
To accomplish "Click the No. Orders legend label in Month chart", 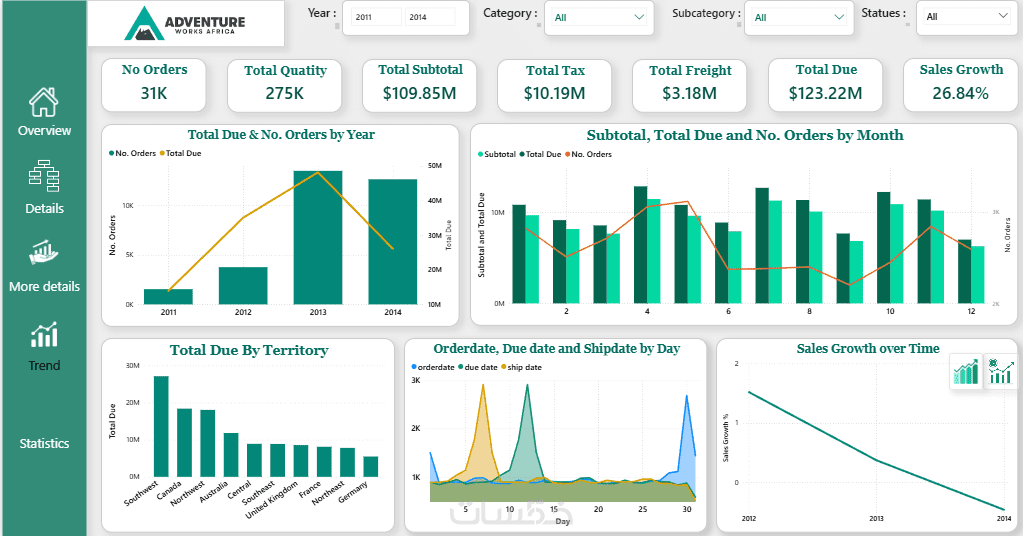I will tap(592, 155).
